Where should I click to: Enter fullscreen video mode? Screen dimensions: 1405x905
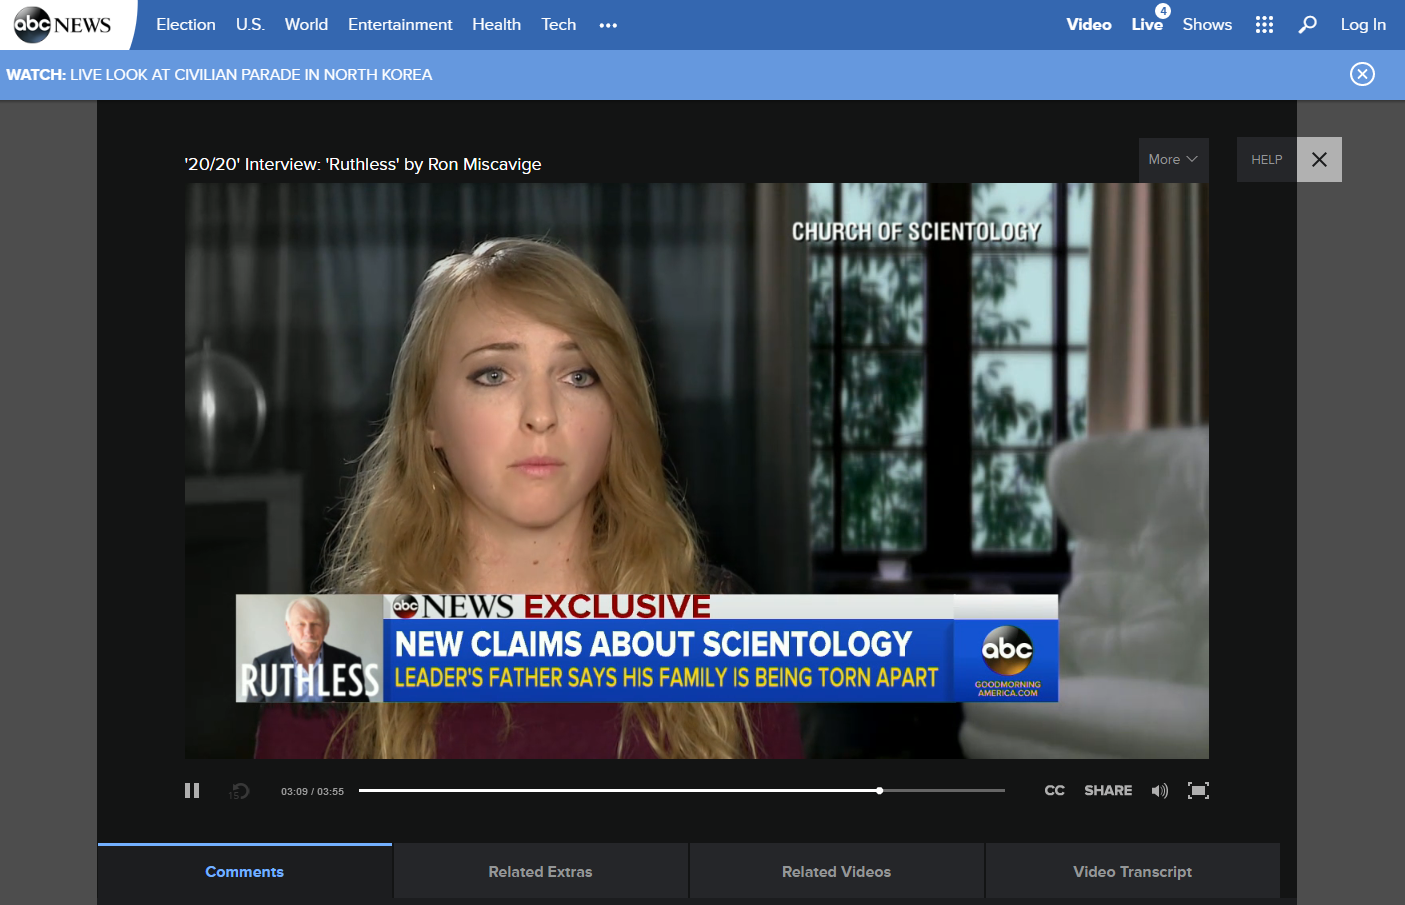pos(1198,791)
